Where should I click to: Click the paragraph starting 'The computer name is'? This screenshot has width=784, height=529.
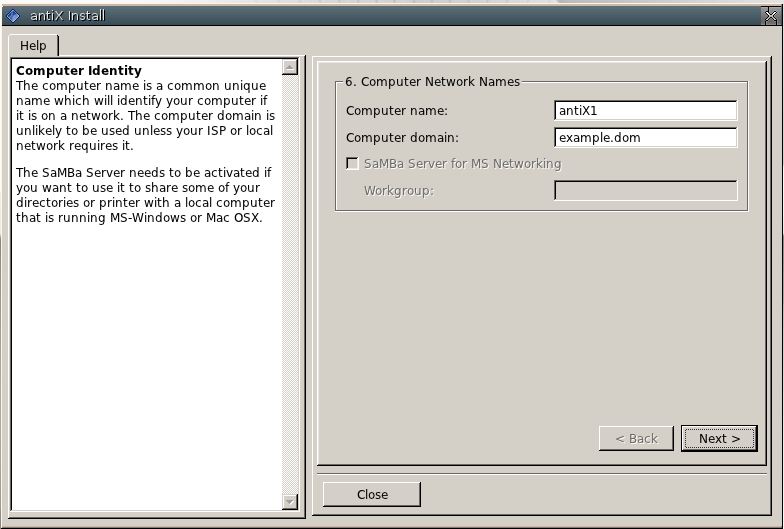(x=146, y=116)
